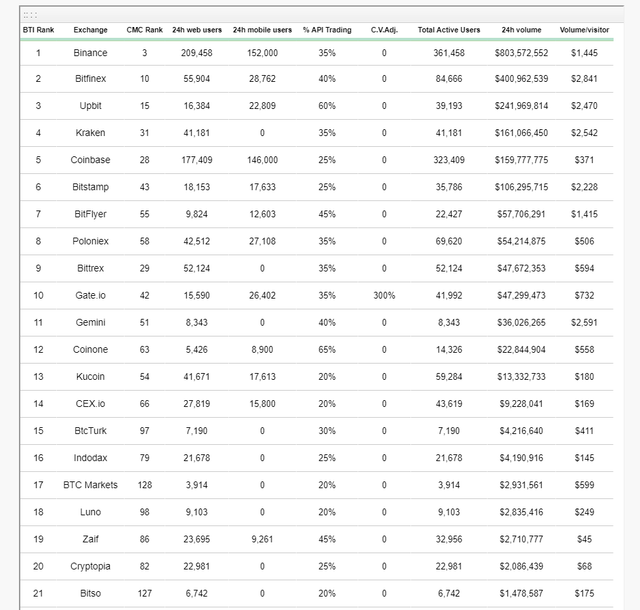The width and height of the screenshot is (640, 610).
Task: Click the drag handle dots icon
Action: tap(30, 16)
